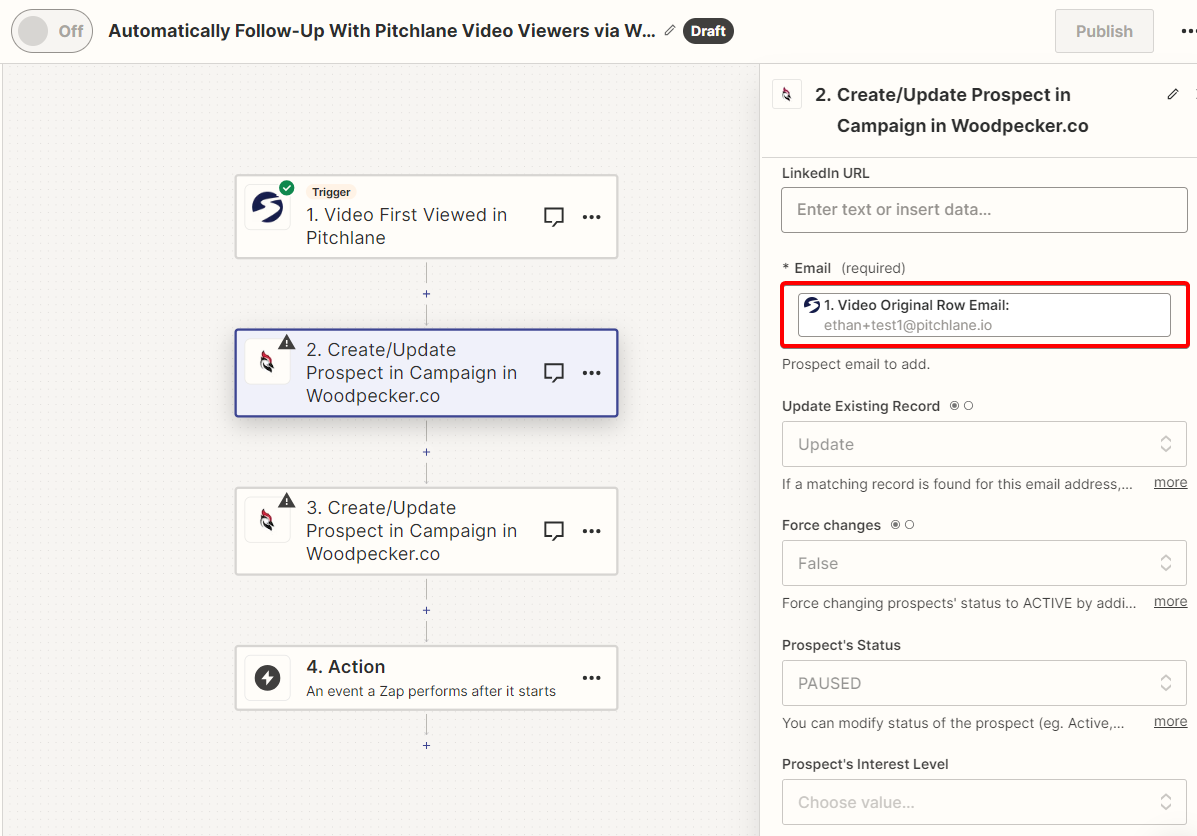
Task: Toggle the Zap On/Off switch
Action: pyautogui.click(x=52, y=31)
